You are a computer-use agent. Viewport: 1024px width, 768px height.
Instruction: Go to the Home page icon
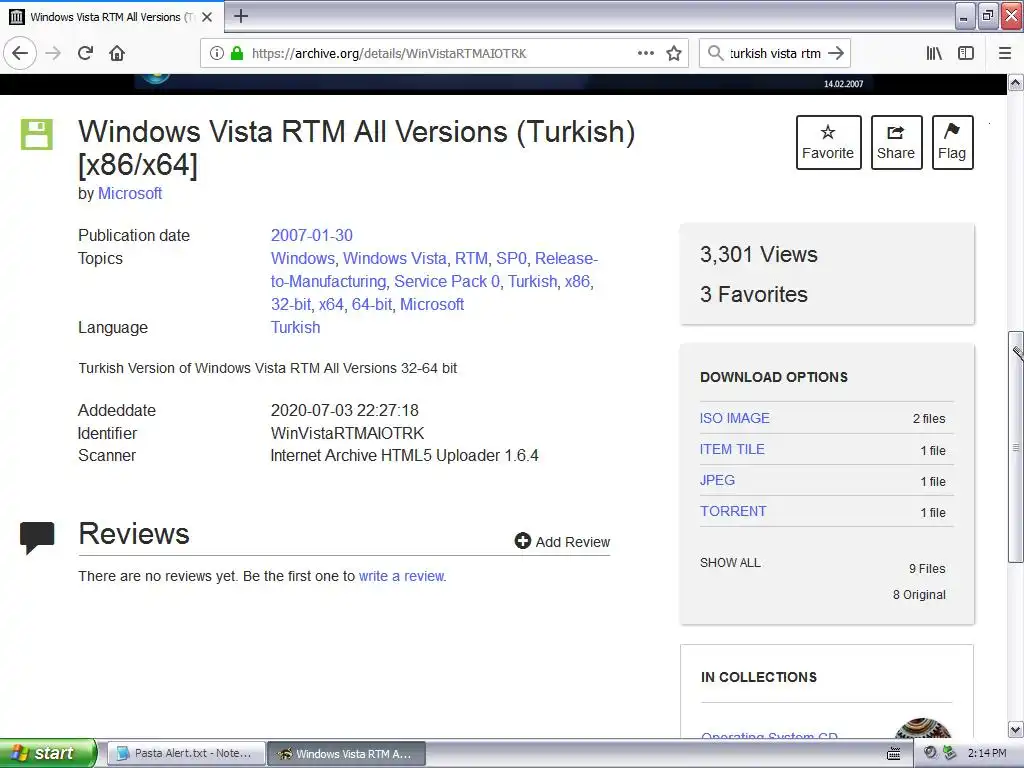coord(117,53)
